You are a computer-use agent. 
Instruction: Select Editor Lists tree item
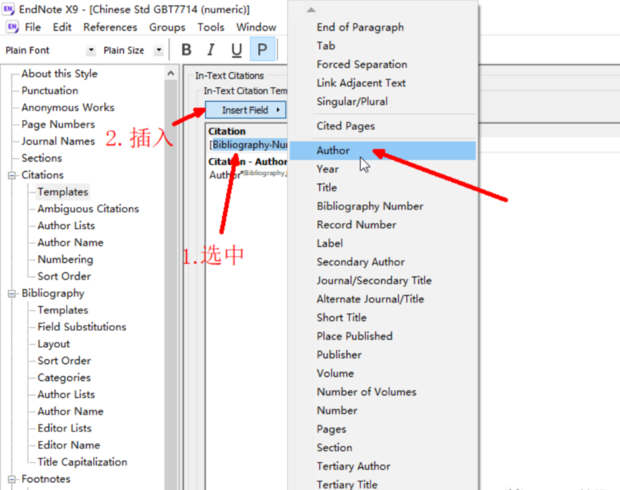(64, 428)
